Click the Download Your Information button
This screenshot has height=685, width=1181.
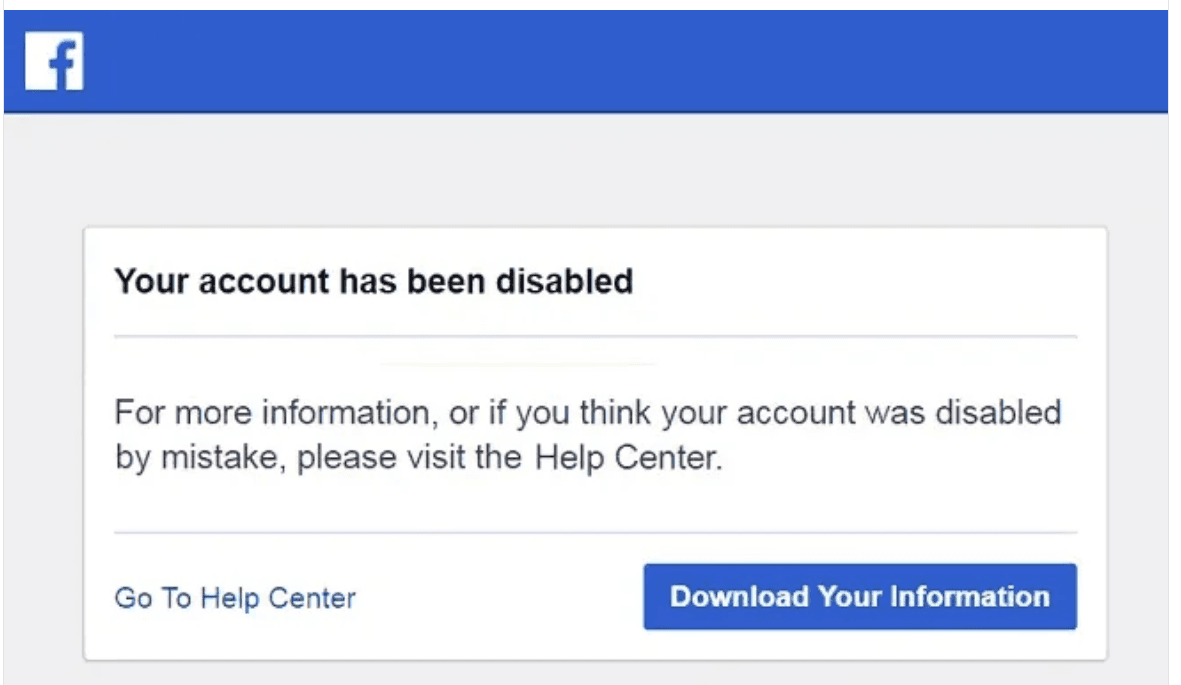(x=859, y=596)
